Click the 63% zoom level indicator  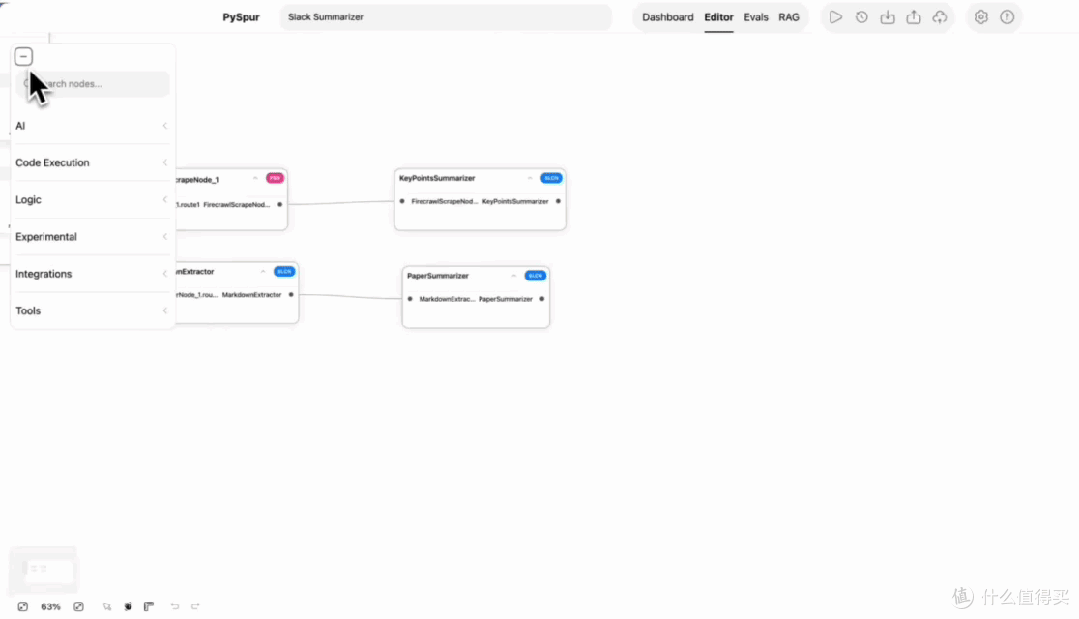coord(51,607)
